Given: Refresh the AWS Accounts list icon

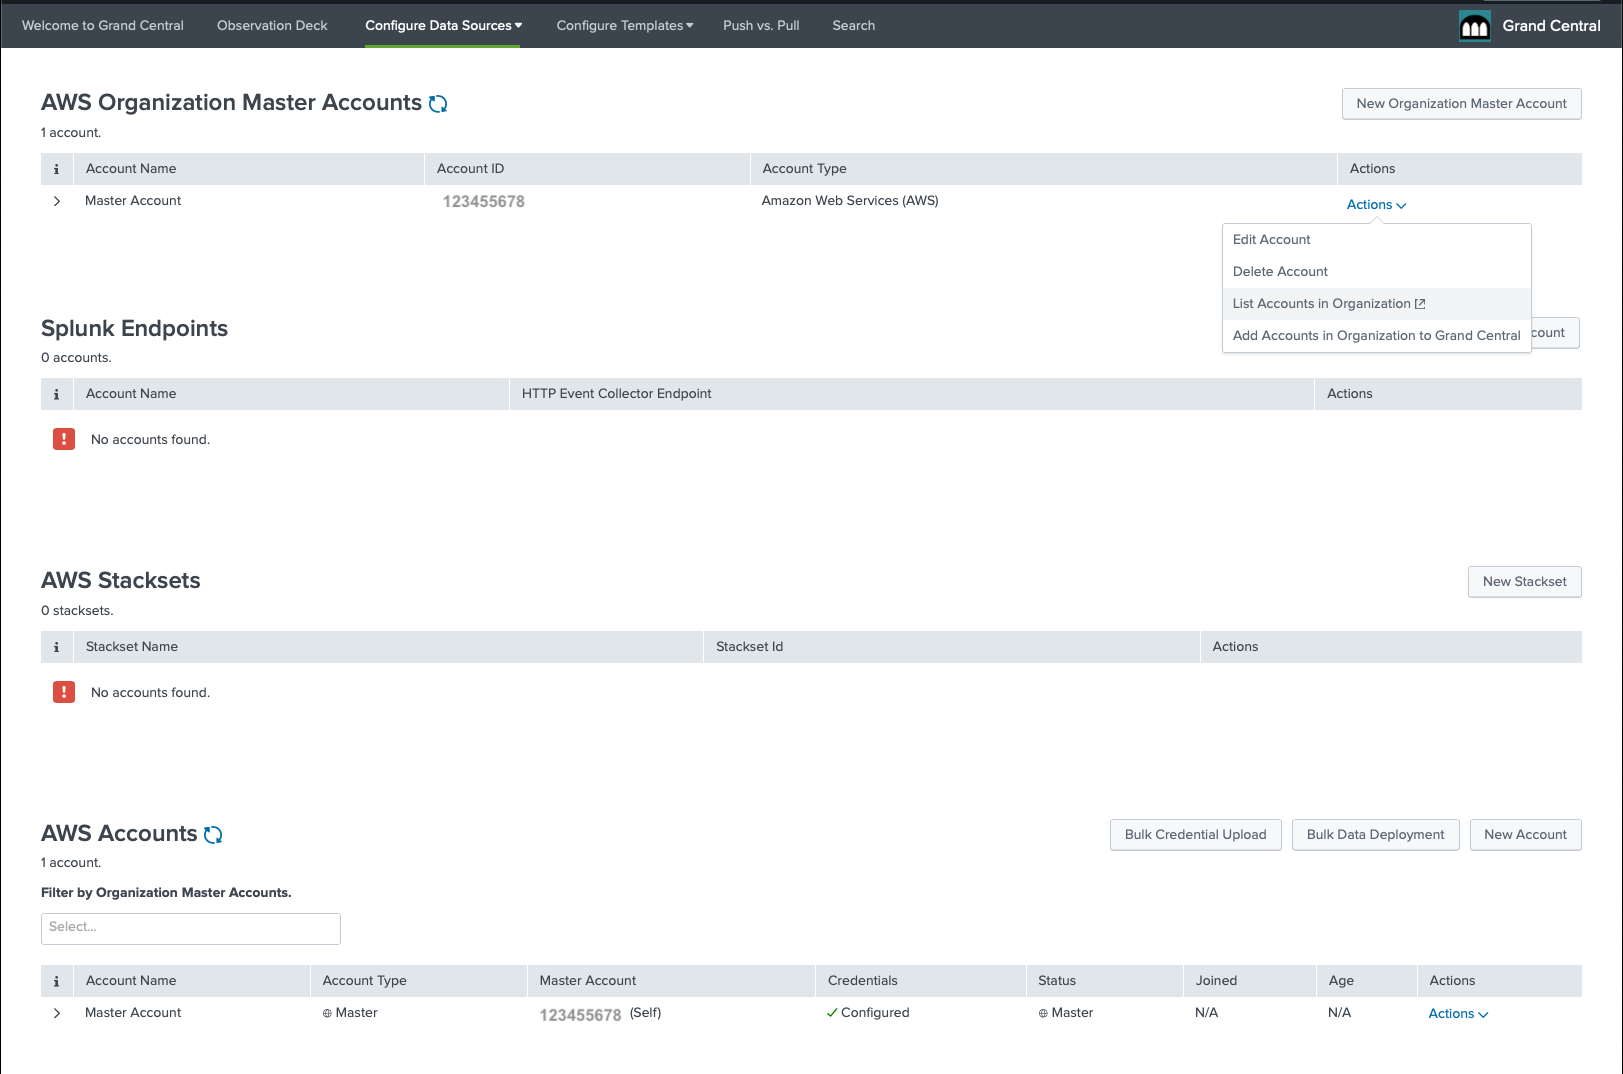Looking at the screenshot, I should [213, 835].
